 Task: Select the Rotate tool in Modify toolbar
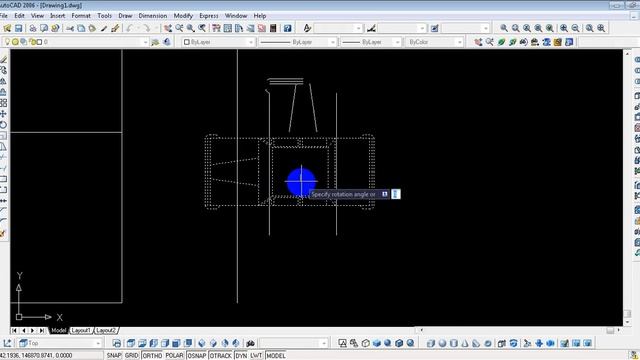point(3,124)
